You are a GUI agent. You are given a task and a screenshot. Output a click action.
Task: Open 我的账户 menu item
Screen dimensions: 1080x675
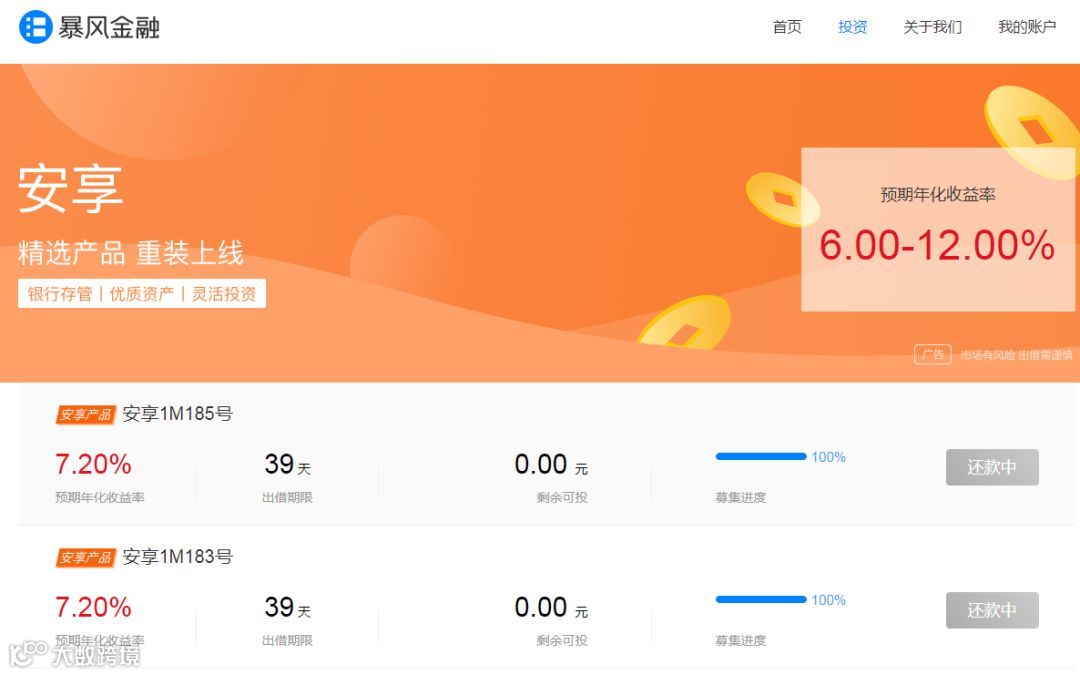tap(1027, 27)
